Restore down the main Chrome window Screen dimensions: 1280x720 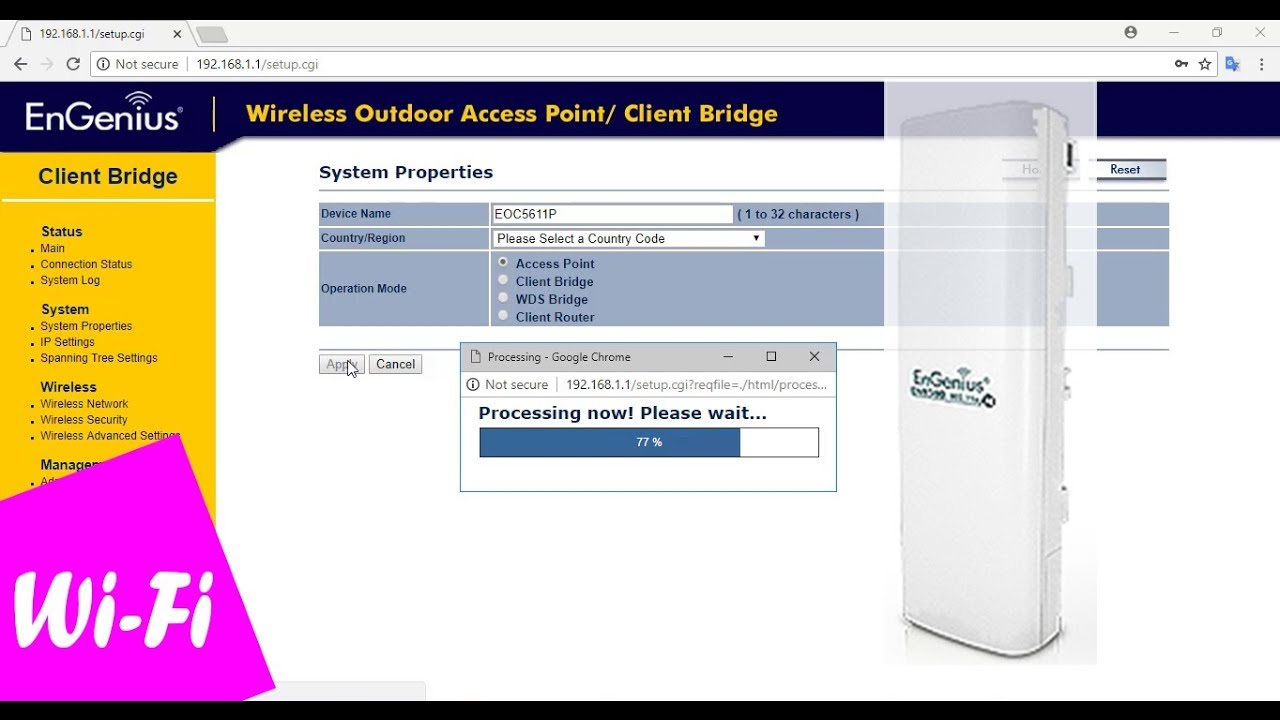pyautogui.click(x=1217, y=32)
